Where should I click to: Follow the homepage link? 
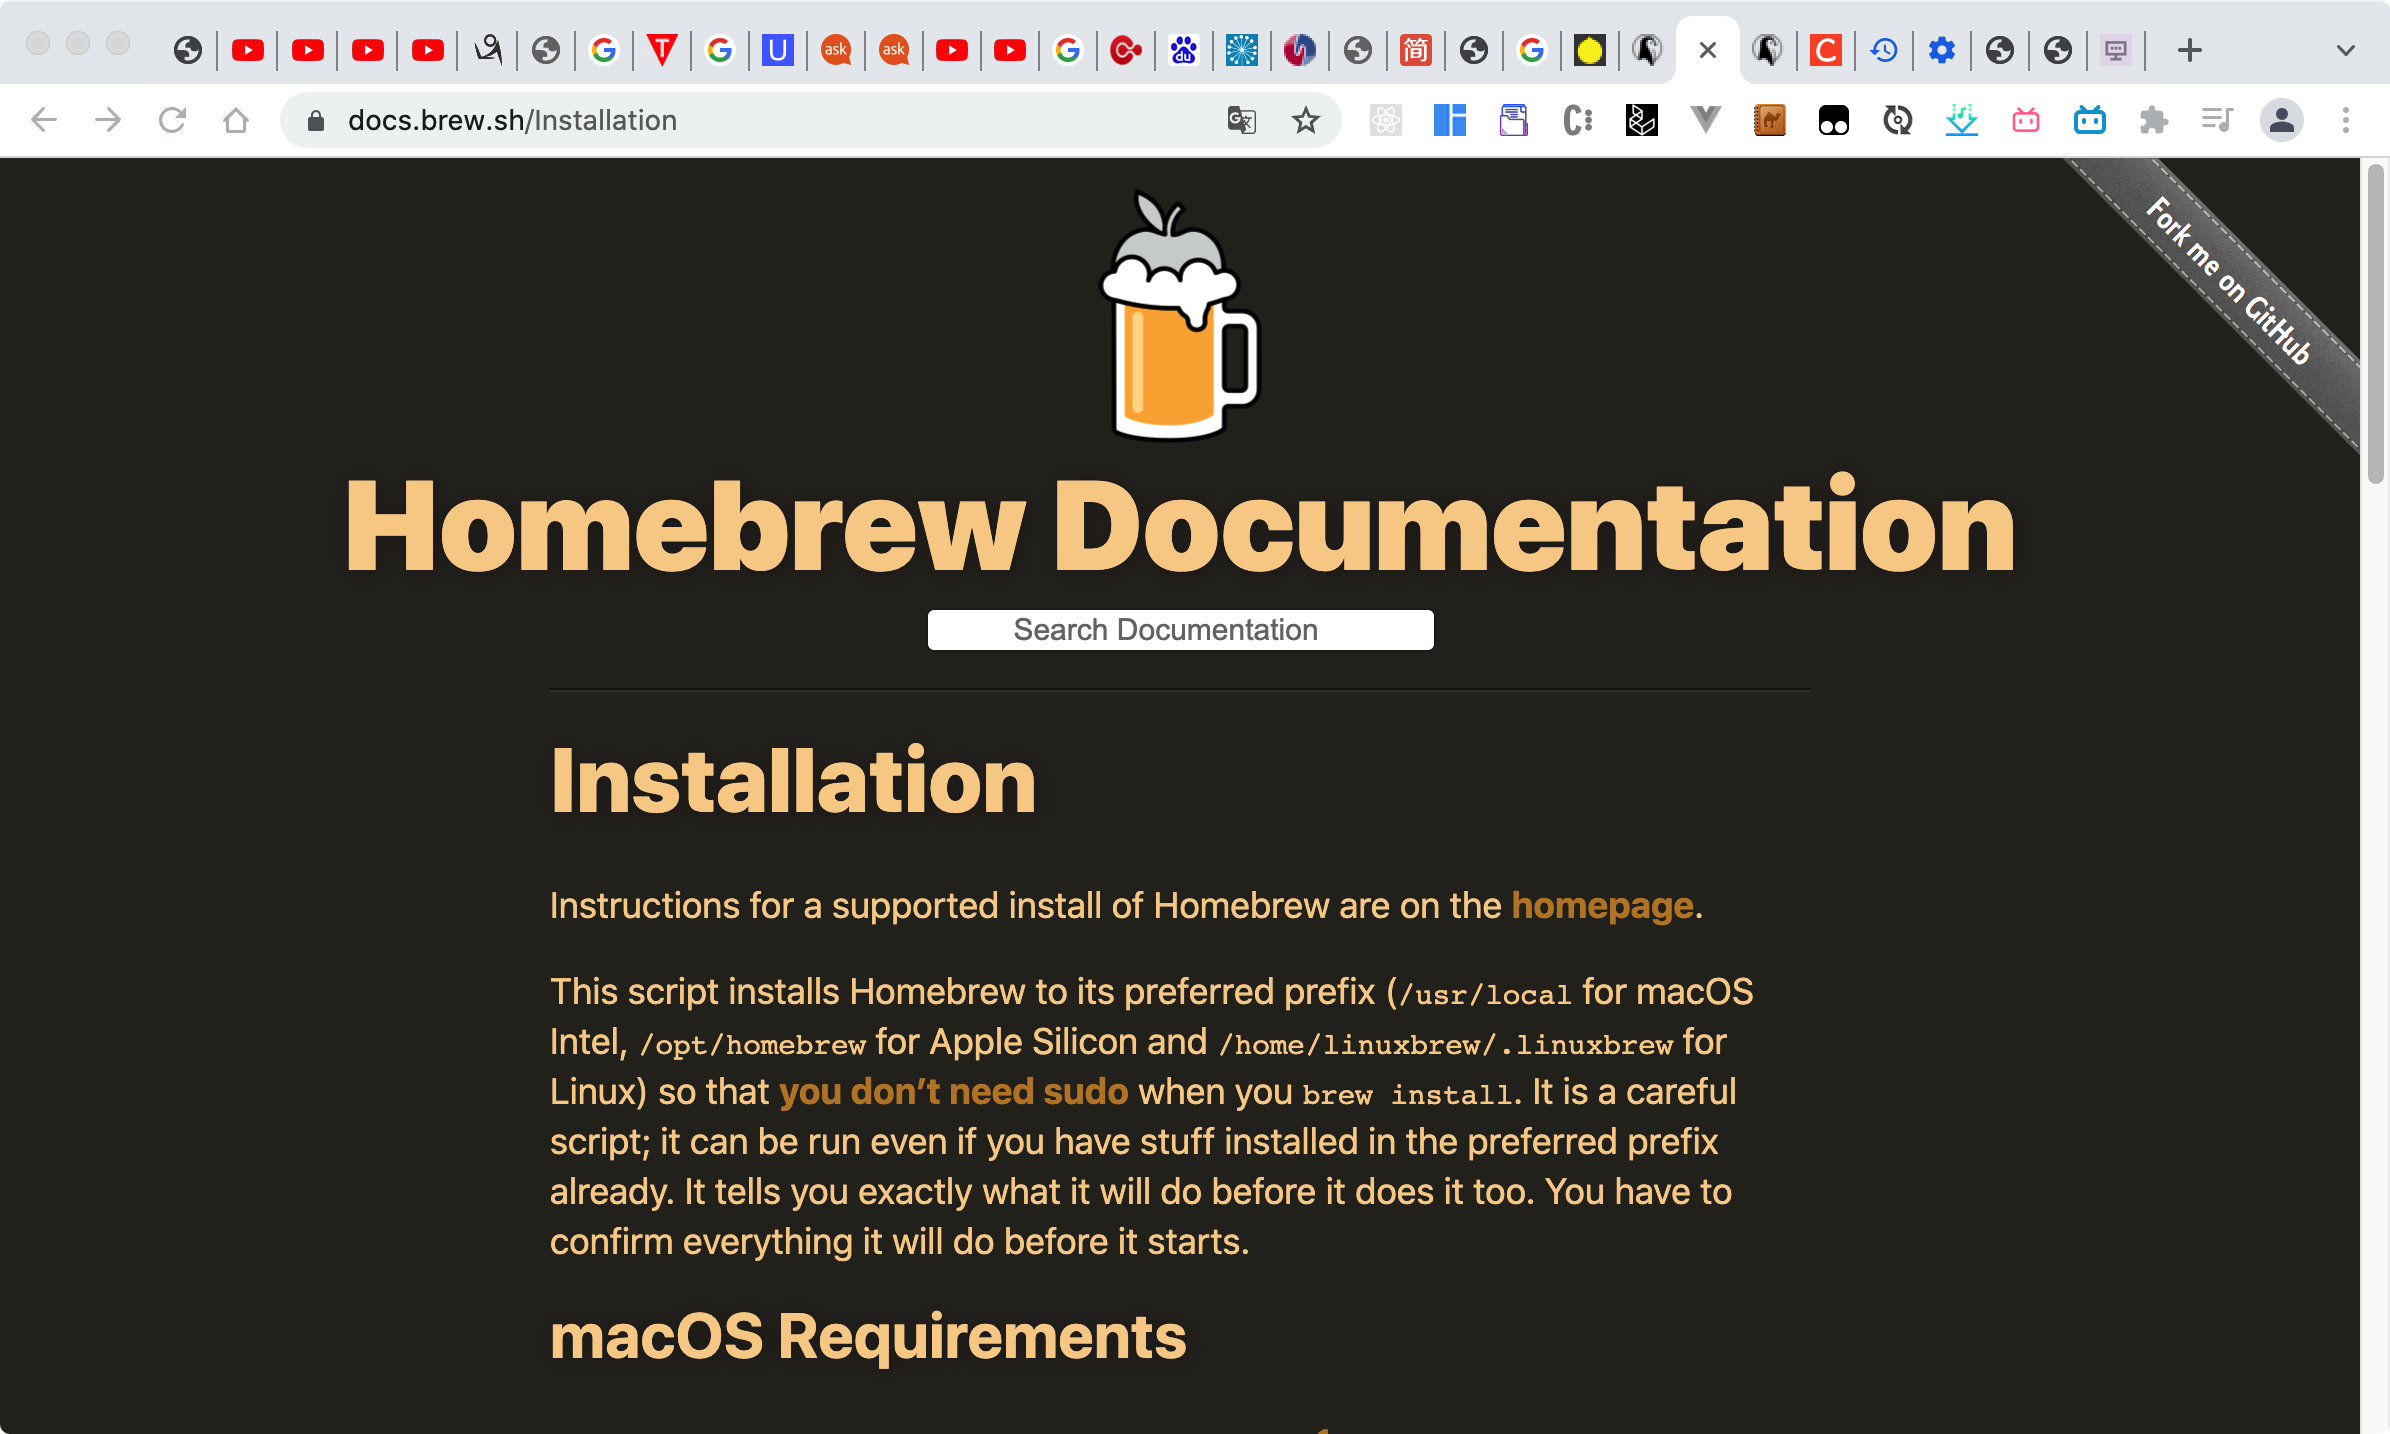(x=1602, y=906)
